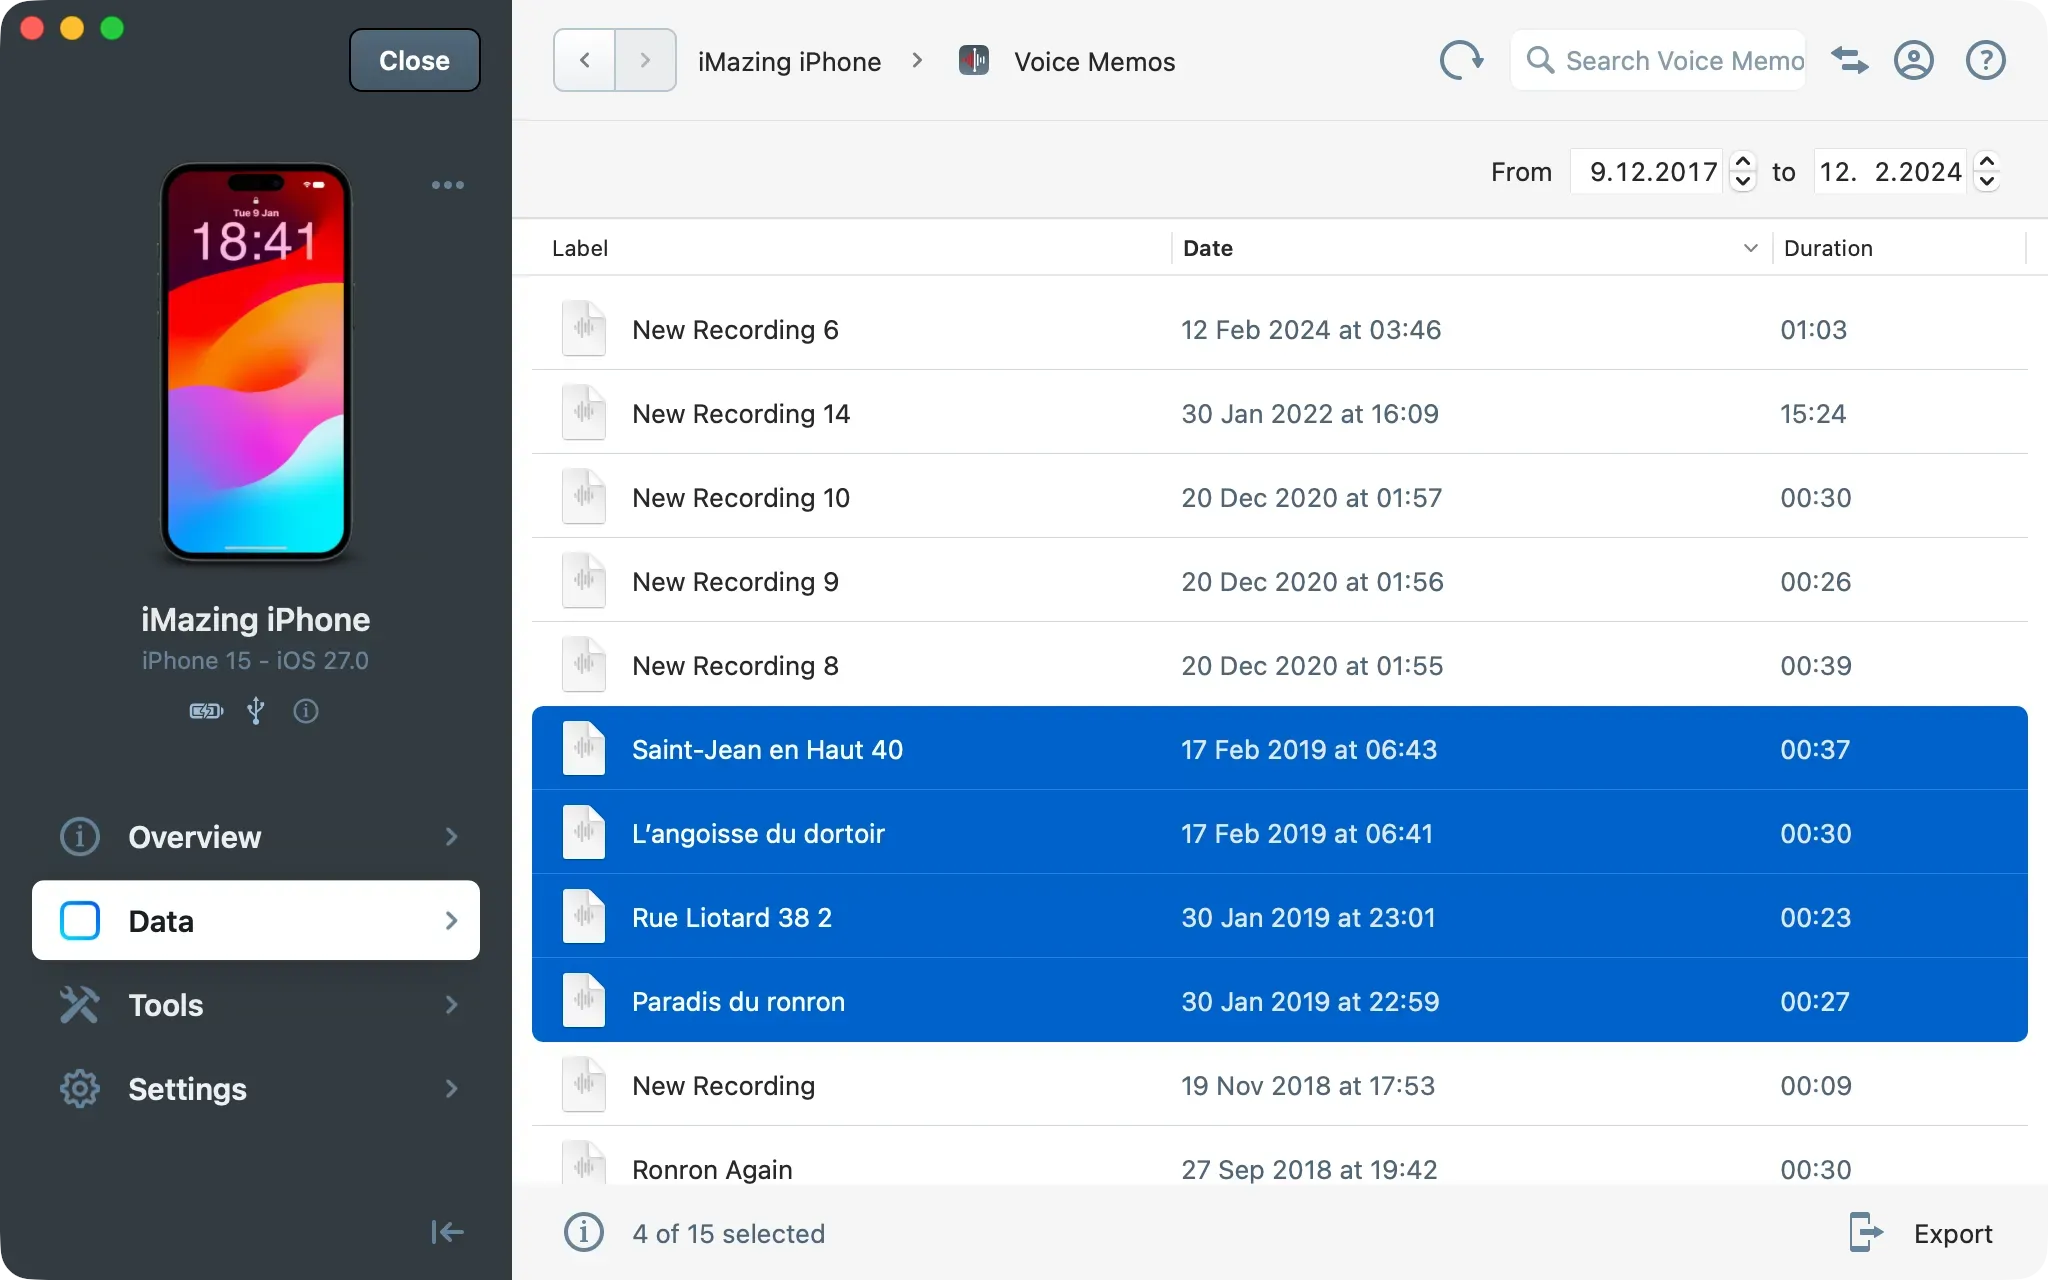Viewport: 2048px width, 1280px height.
Task: Click the From date field 9.12.2017
Action: point(1648,171)
